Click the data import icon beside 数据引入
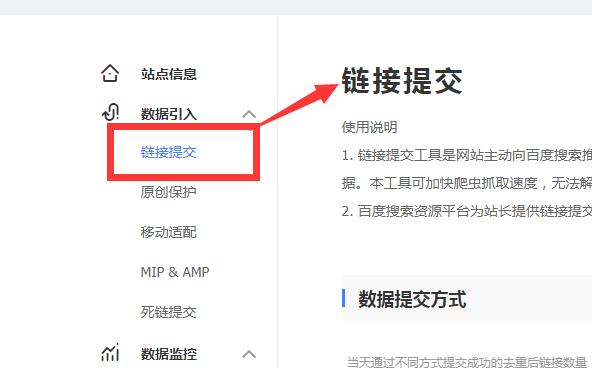 [x=111, y=112]
